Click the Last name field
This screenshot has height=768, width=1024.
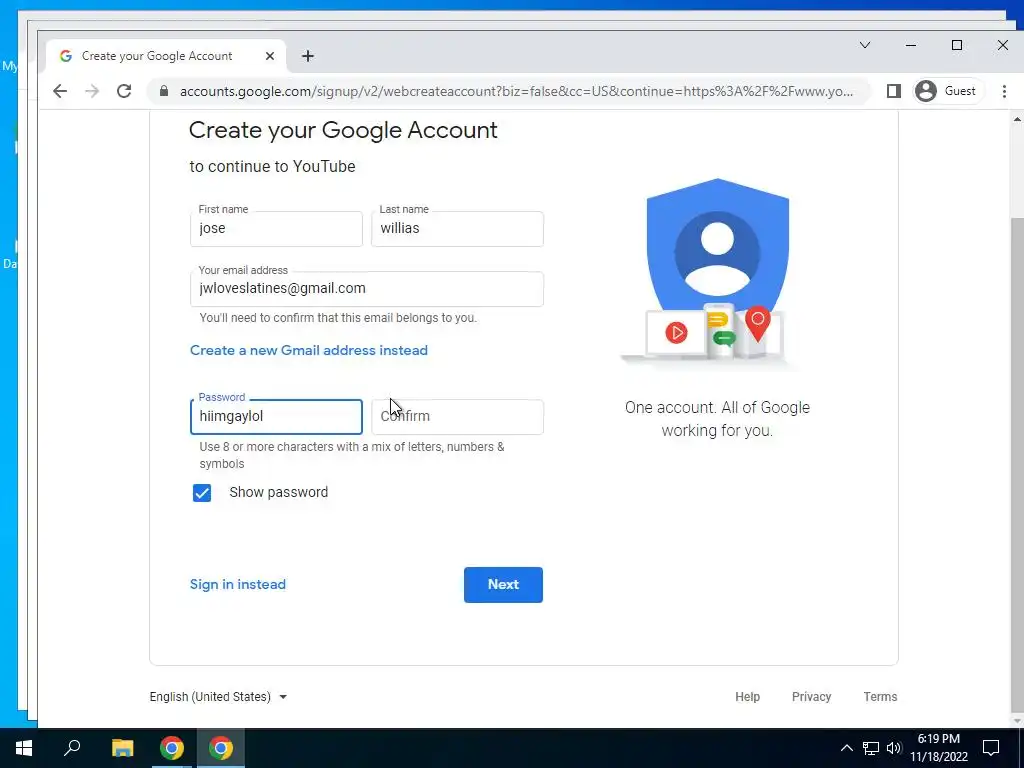tap(457, 229)
